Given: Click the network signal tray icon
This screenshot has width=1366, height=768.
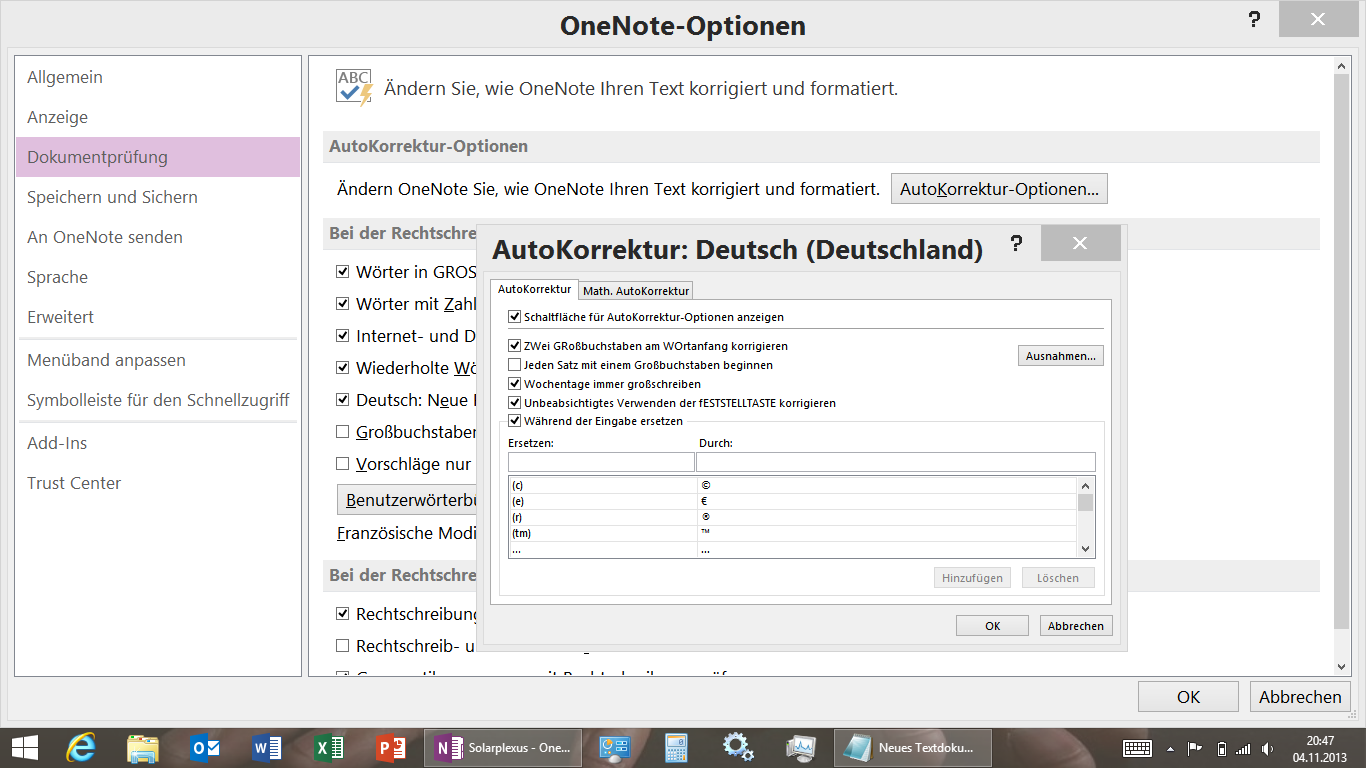Looking at the screenshot, I should click(x=1243, y=748).
